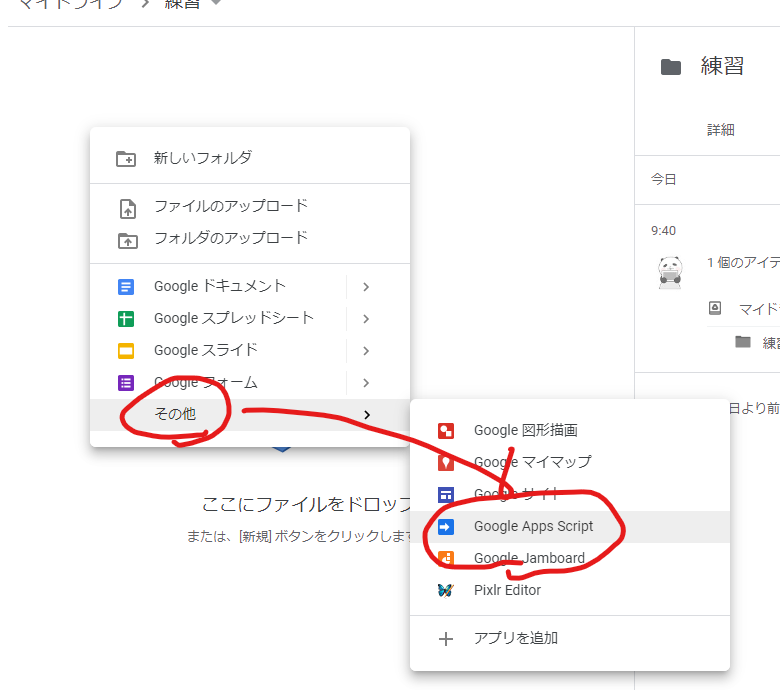The width and height of the screenshot is (780, 690).
Task: Expand Google スライド submenu arrow
Action: (x=366, y=351)
